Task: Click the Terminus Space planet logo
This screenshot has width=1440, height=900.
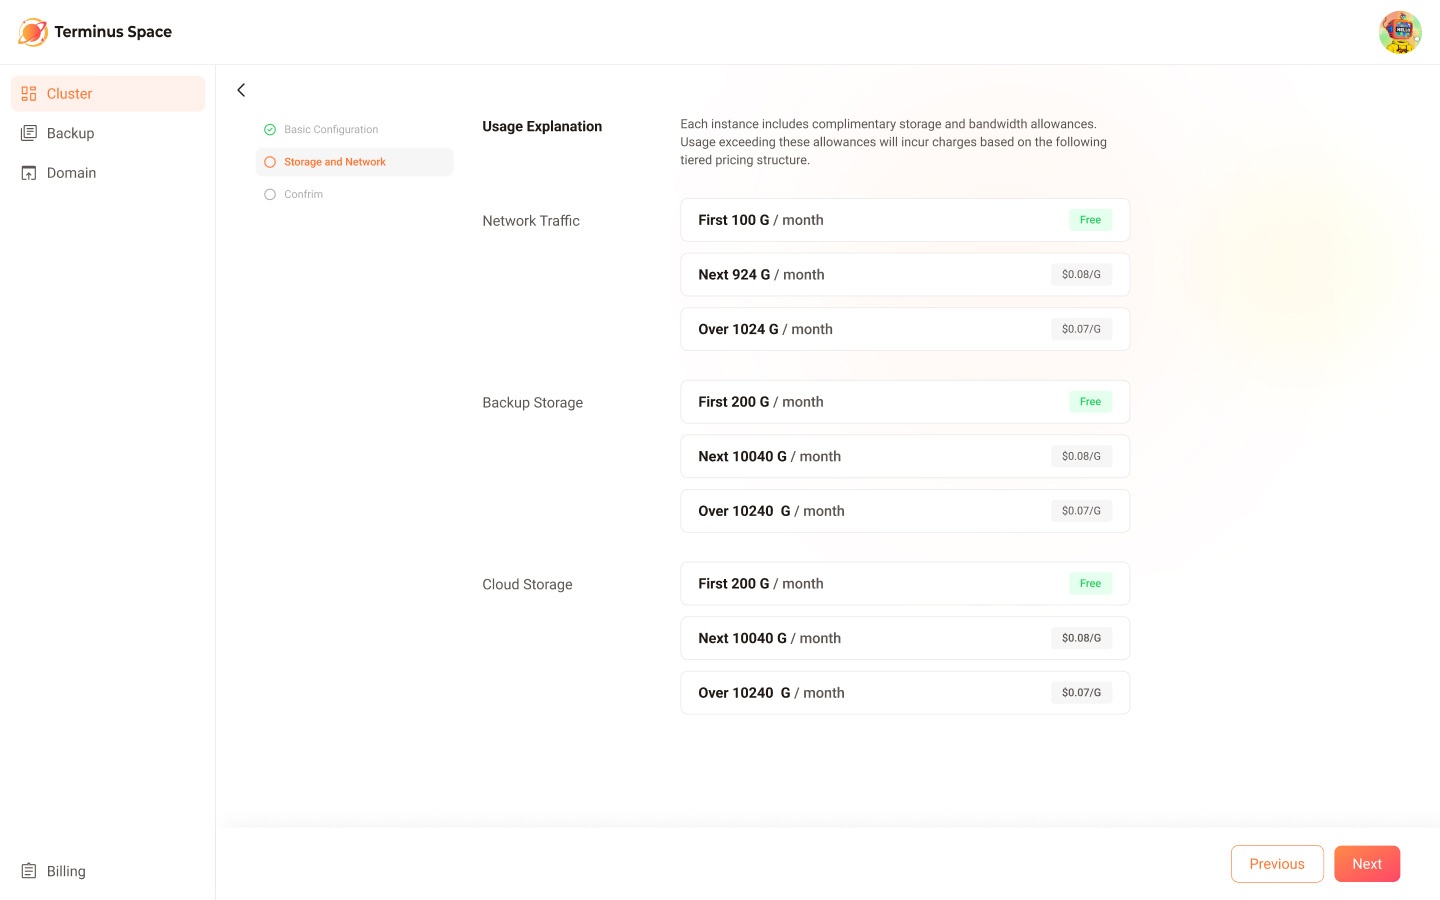Action: (32, 31)
